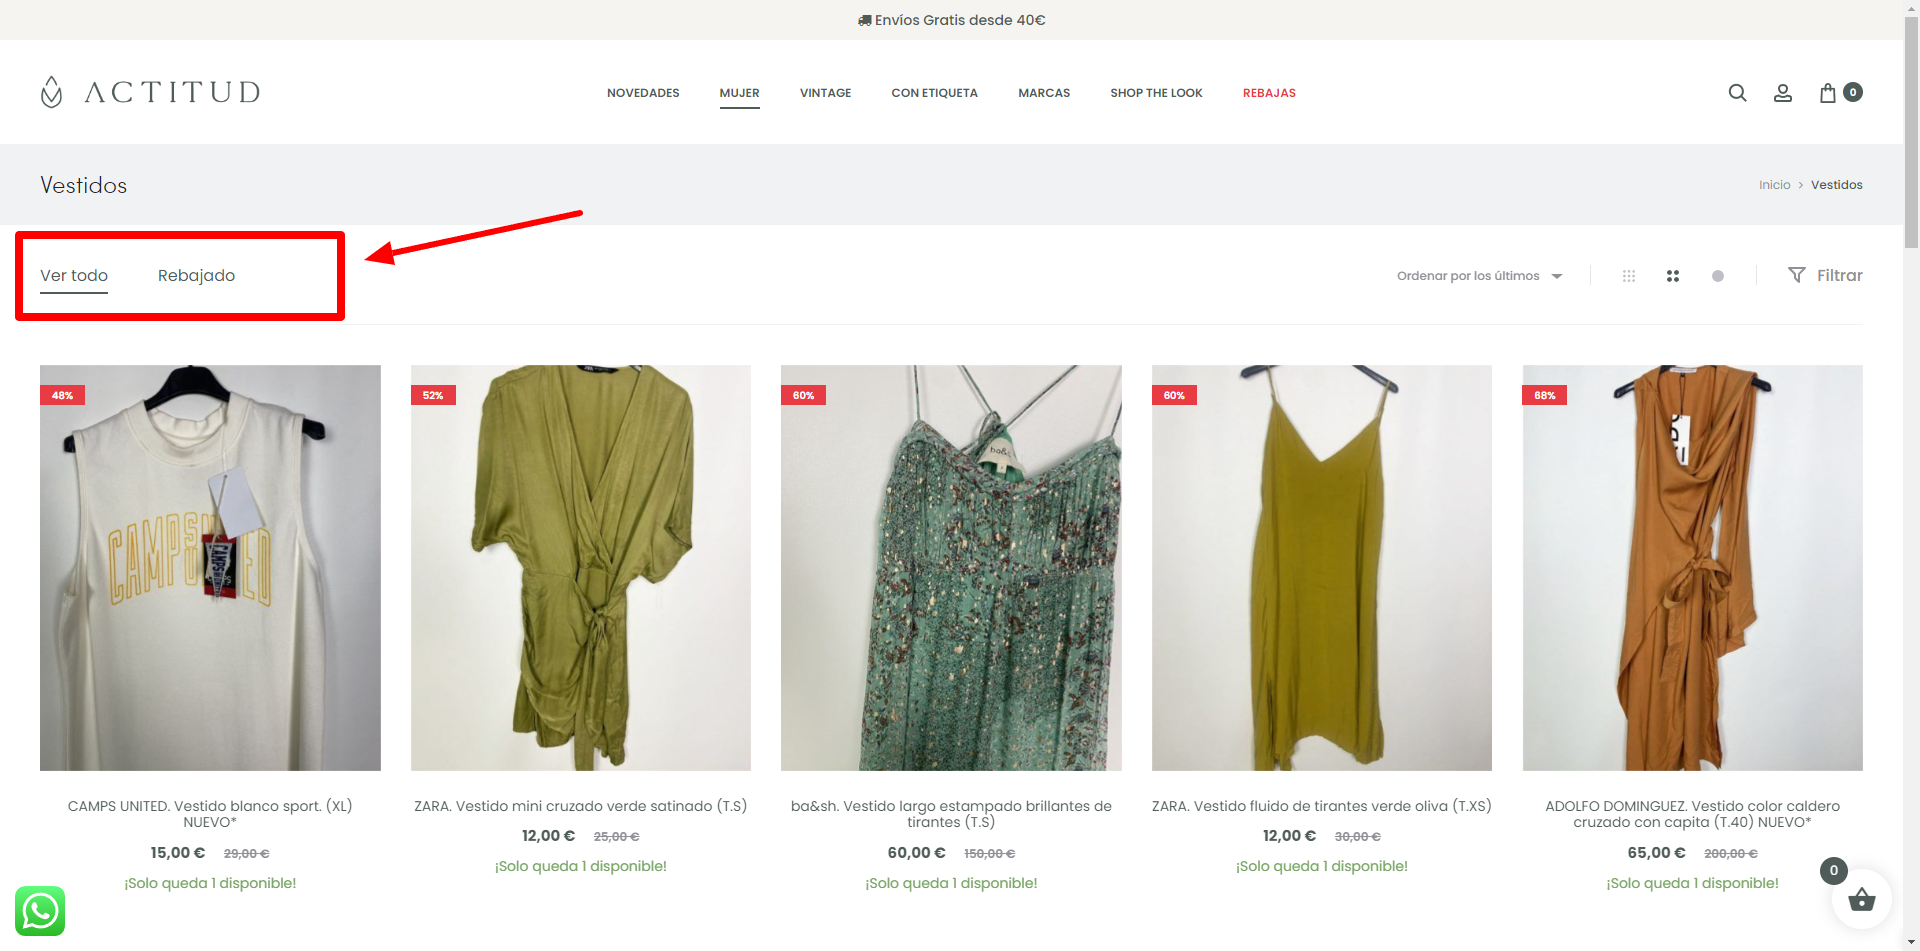Open the MARCAS menu
Image resolution: width=1920 pixels, height=951 pixels.
(x=1044, y=93)
